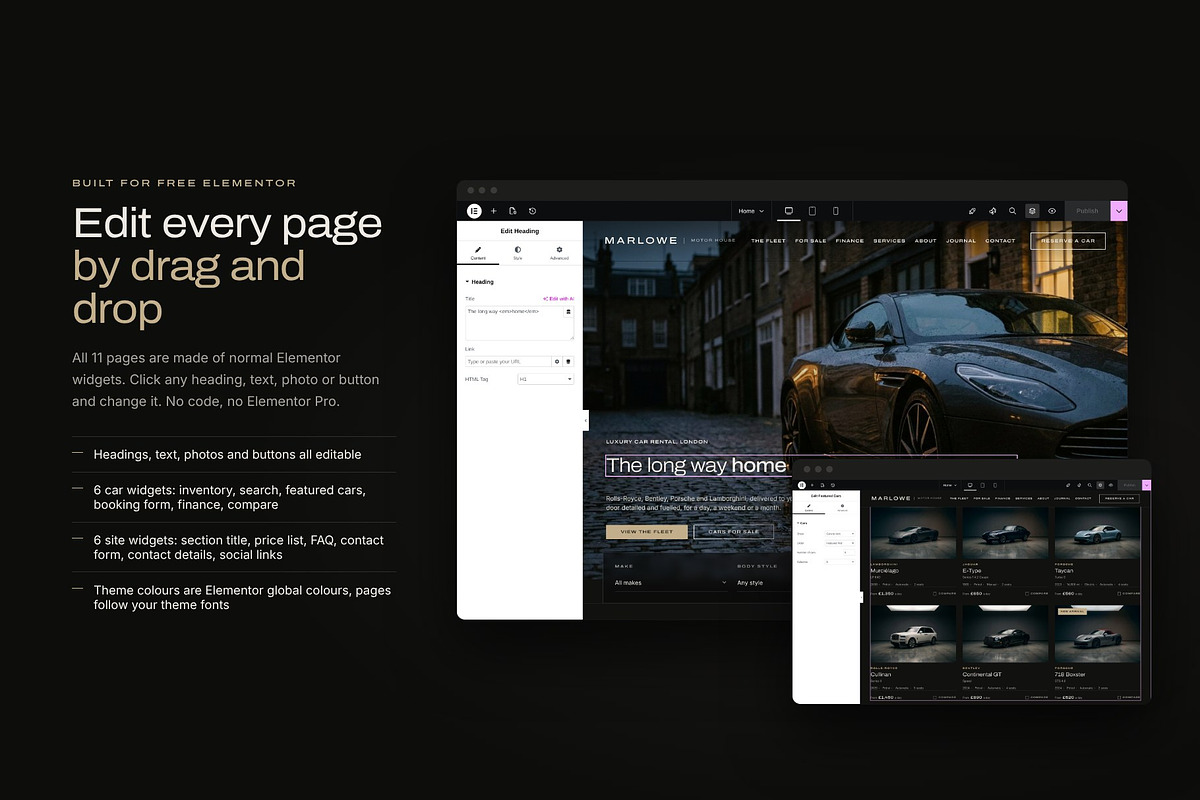Click the Taycan car thumbnail
Image resolution: width=1200 pixels, height=800 pixels.
[1097, 533]
